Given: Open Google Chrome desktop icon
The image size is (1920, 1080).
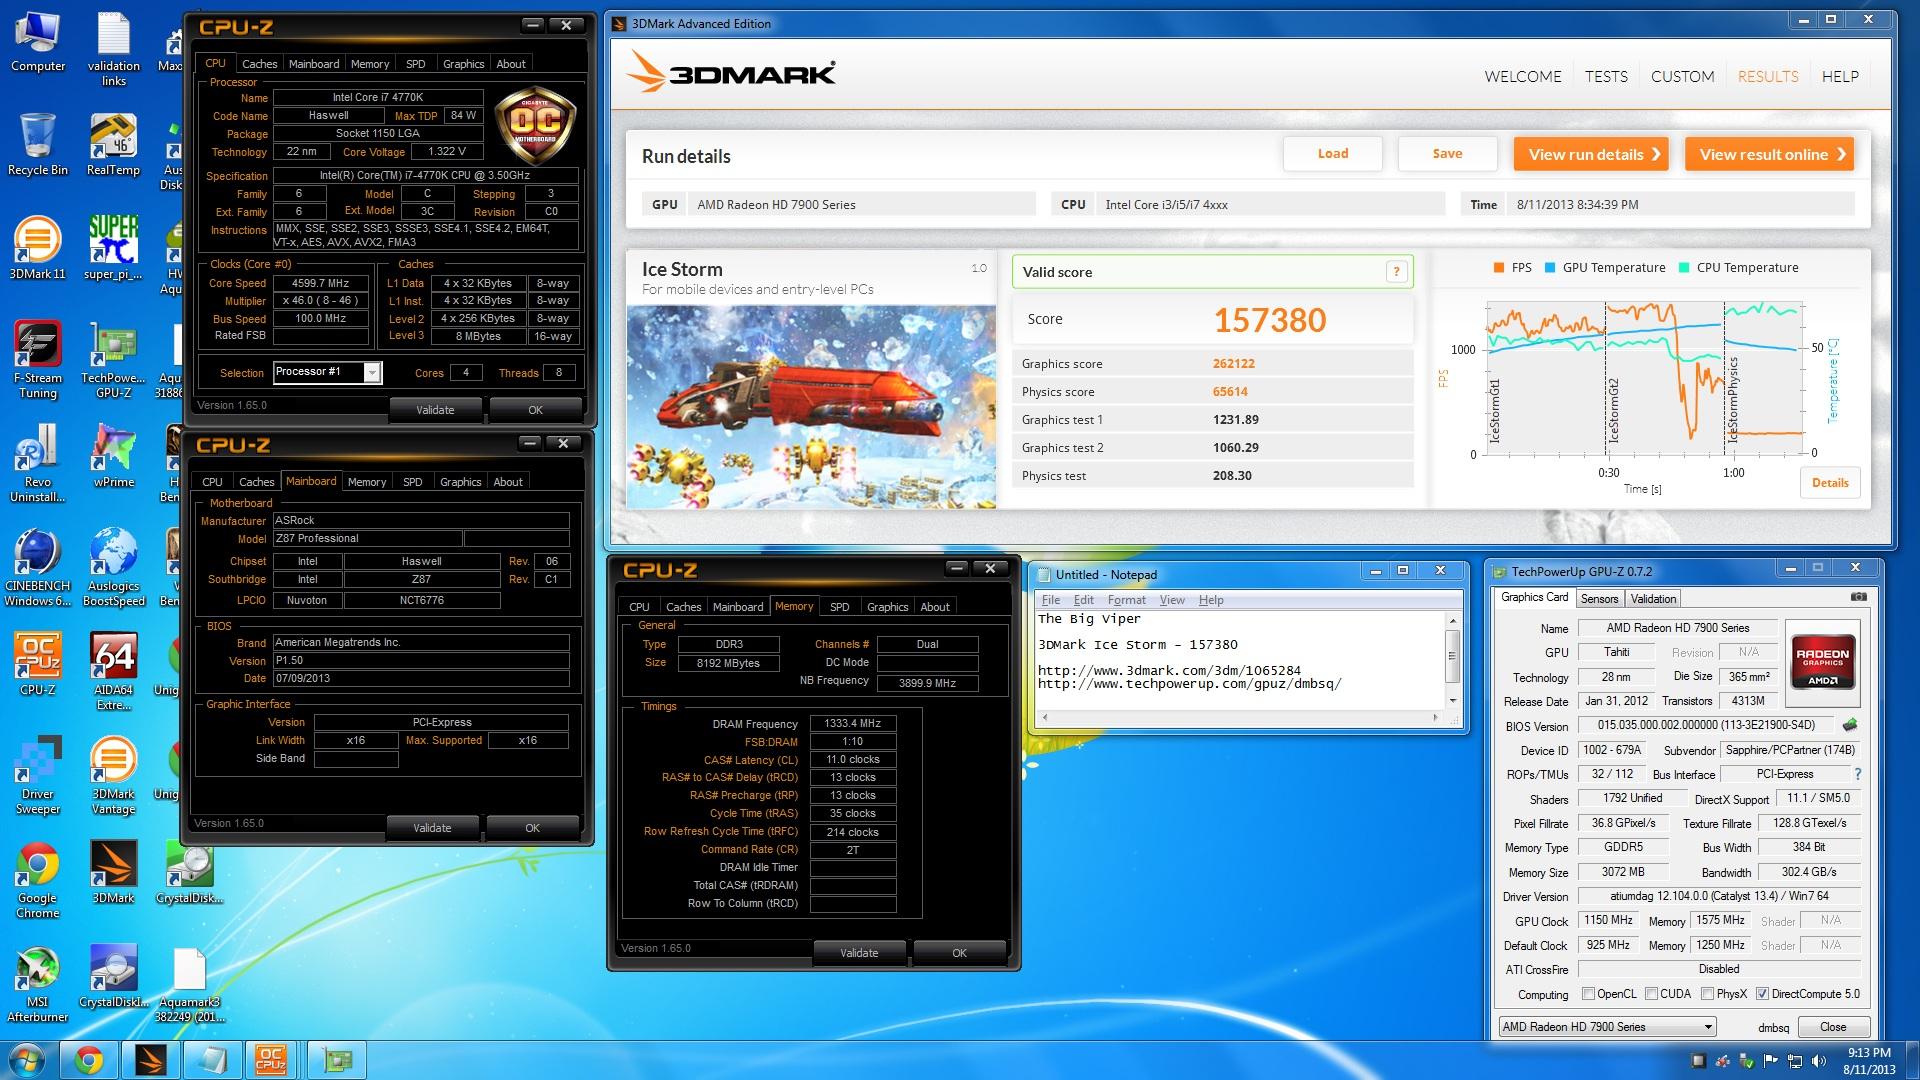Looking at the screenshot, I should click(38, 880).
